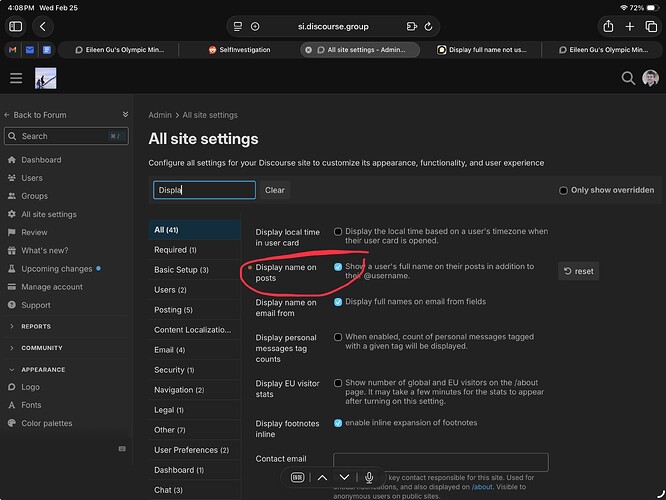Check Display EU visitor stats checkbox
Image resolution: width=666 pixels, height=500 pixels.
(338, 383)
